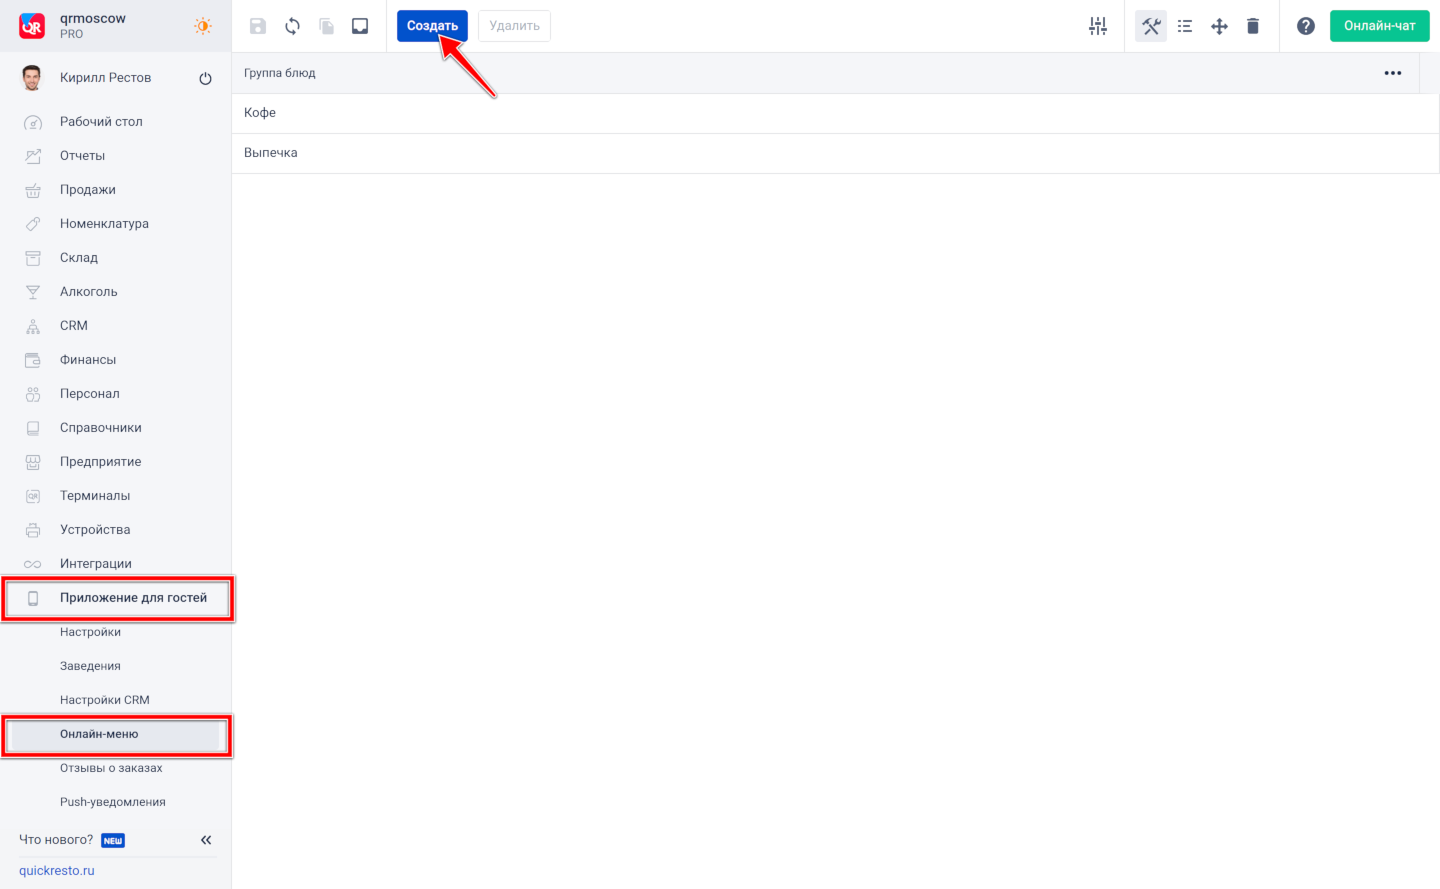Click the Интеграции infinity icon
1440x889 pixels.
[33, 564]
